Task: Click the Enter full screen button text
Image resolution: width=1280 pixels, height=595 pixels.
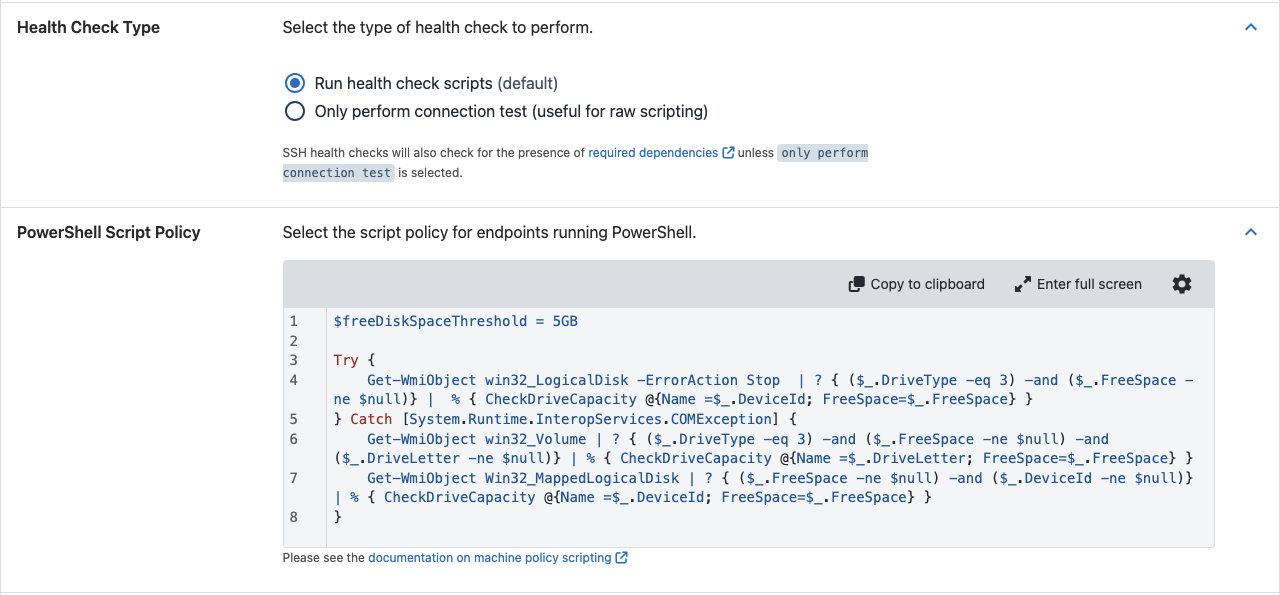Action: coord(1089,284)
